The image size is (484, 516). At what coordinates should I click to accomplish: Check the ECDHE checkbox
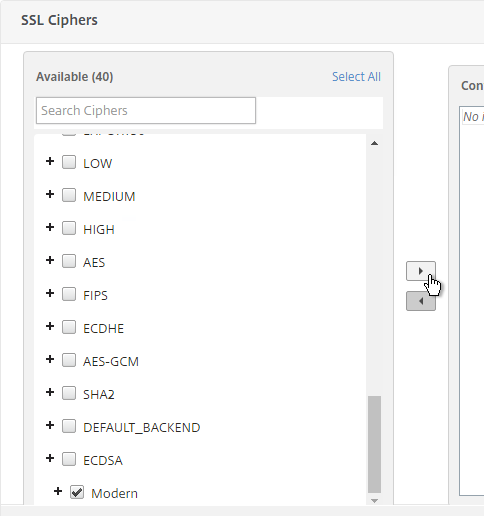(x=69, y=327)
